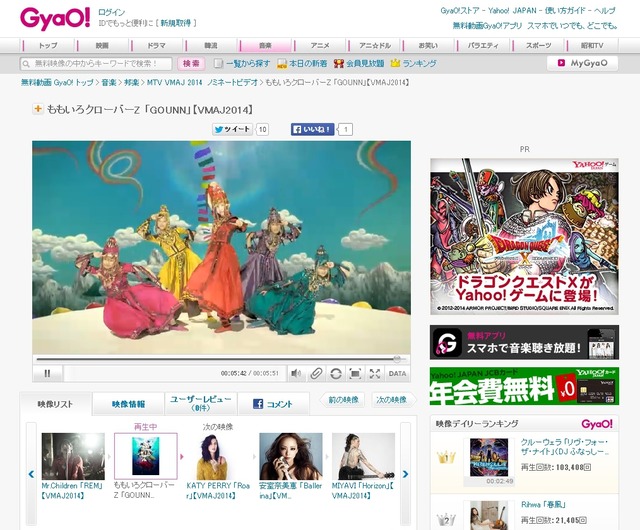Mute the video volume icon

296,374
